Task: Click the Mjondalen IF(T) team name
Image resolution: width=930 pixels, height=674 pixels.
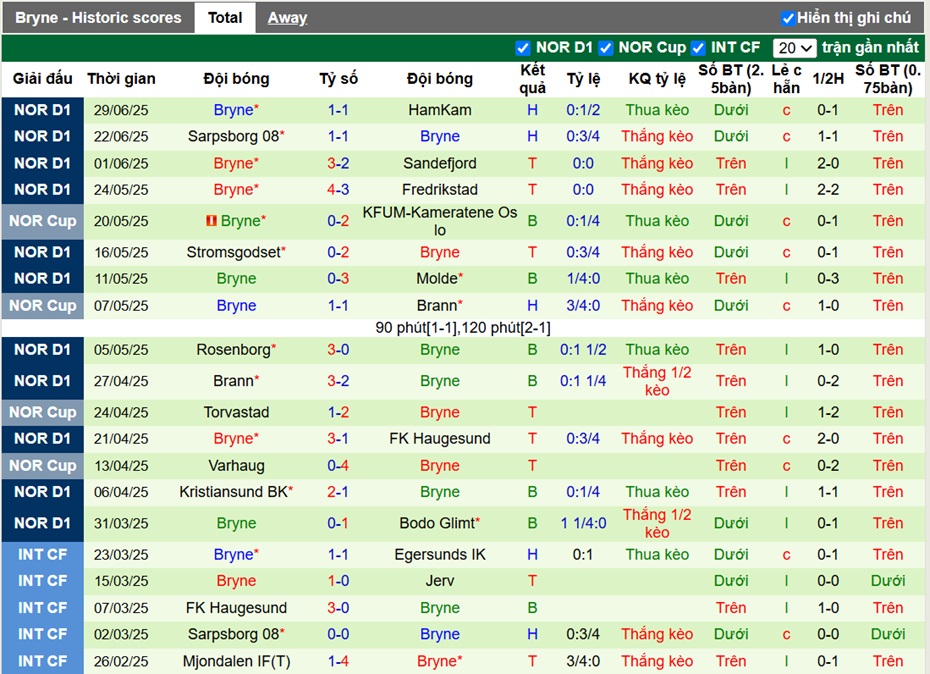Action: [x=236, y=661]
